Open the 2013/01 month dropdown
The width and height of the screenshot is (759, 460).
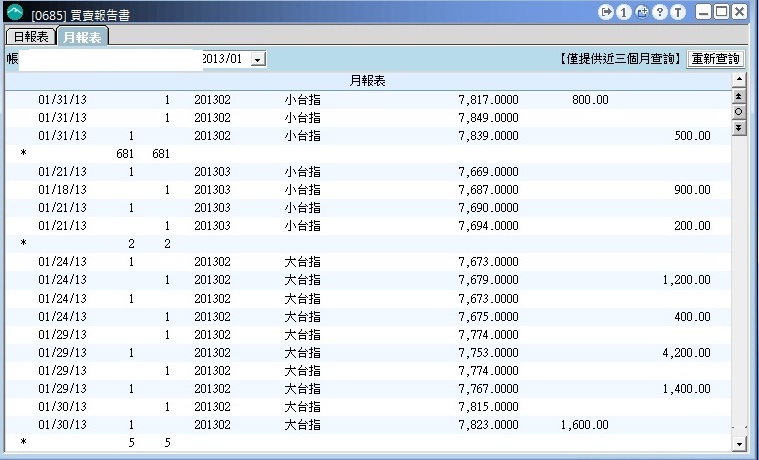[258, 60]
